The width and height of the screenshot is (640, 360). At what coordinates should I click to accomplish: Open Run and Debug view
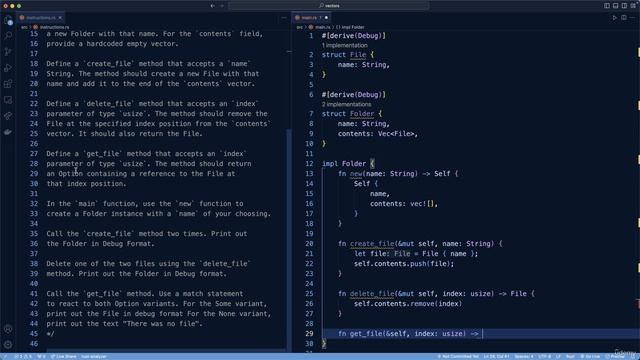[x=8, y=68]
